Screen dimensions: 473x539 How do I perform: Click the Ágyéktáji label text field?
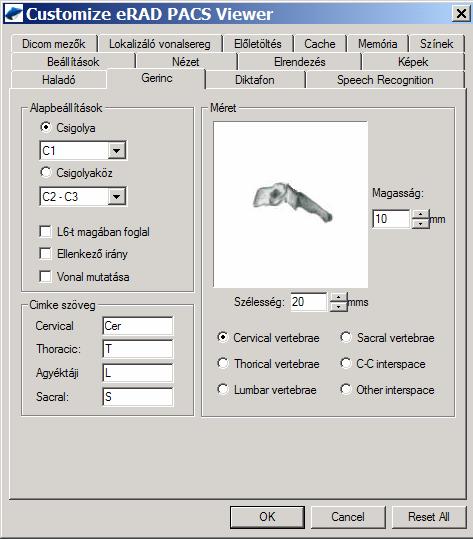[x=138, y=373]
